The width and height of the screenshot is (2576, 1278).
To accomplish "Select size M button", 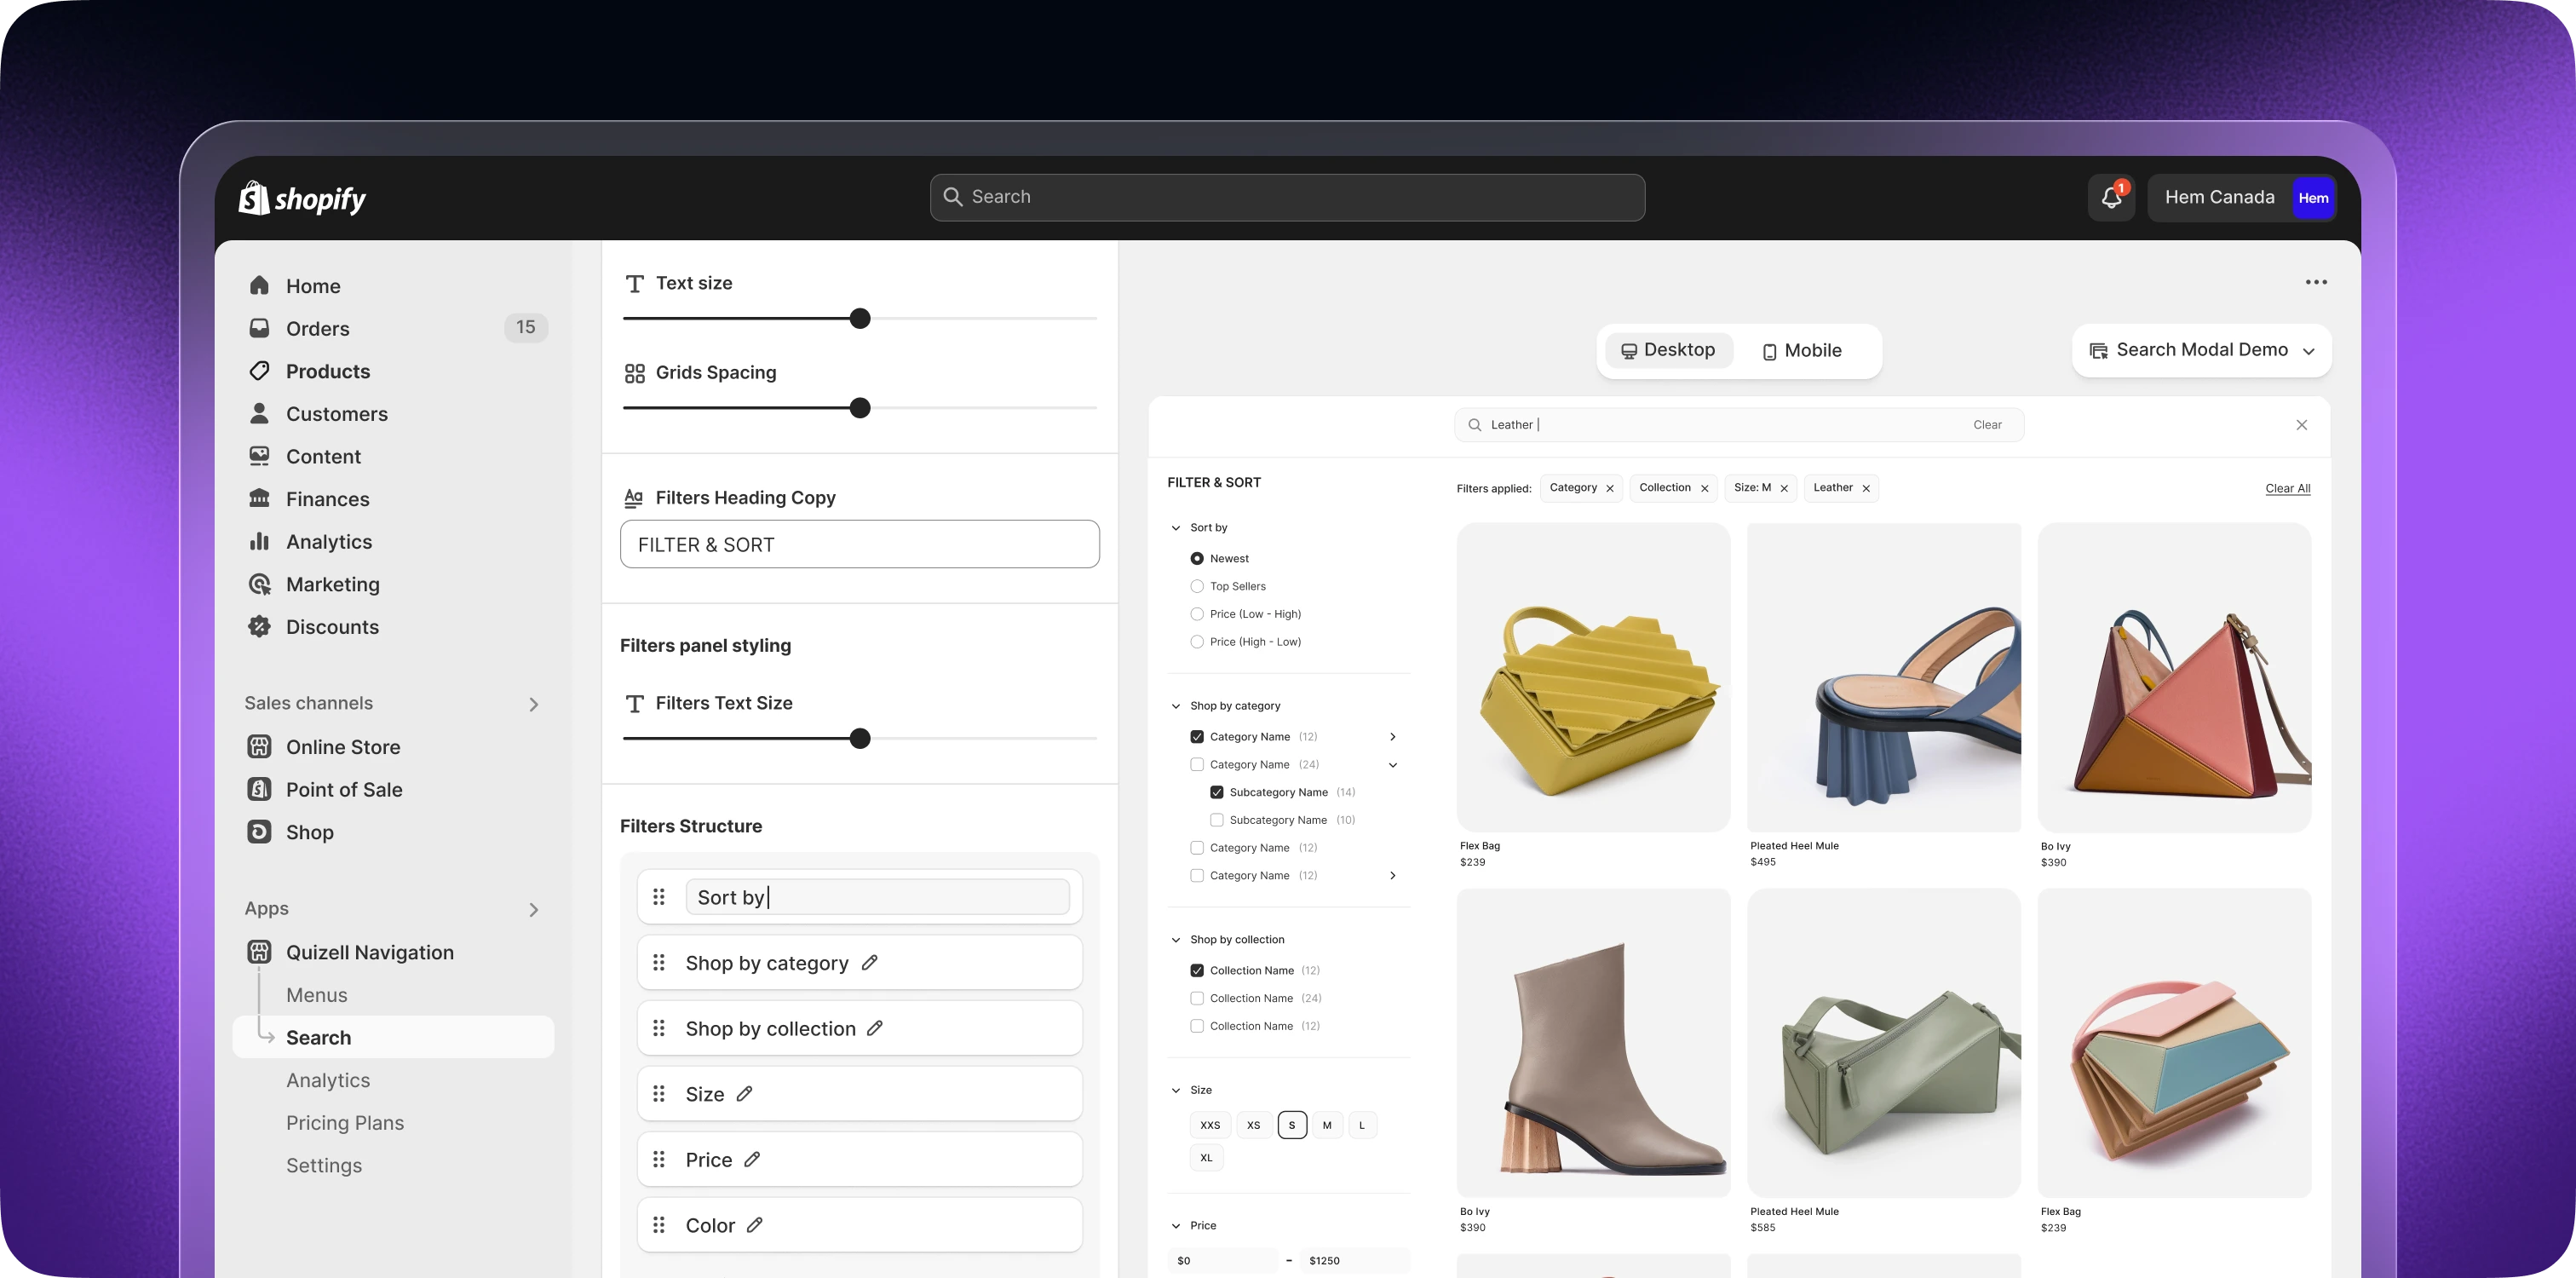I will [x=1327, y=1125].
